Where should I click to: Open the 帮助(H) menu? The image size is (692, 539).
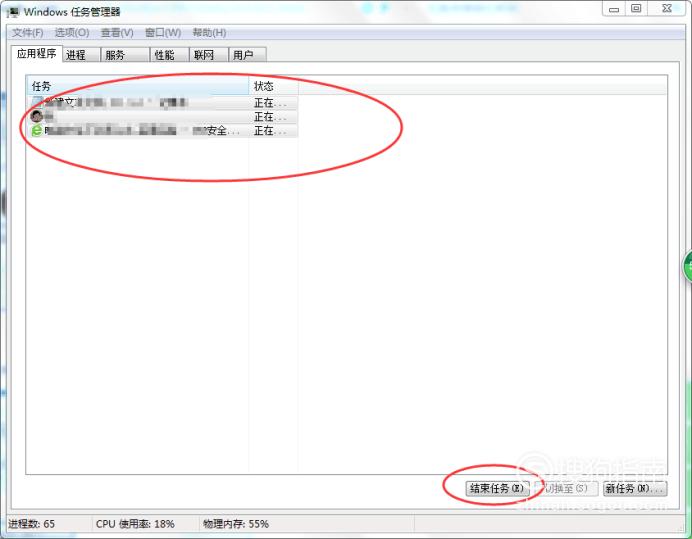pyautogui.click(x=209, y=33)
